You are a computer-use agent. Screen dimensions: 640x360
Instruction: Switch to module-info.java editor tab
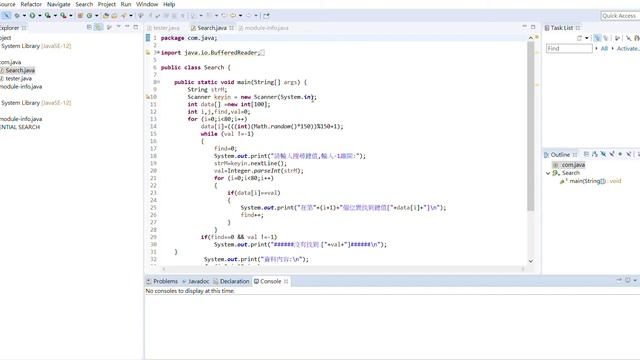coord(264,28)
